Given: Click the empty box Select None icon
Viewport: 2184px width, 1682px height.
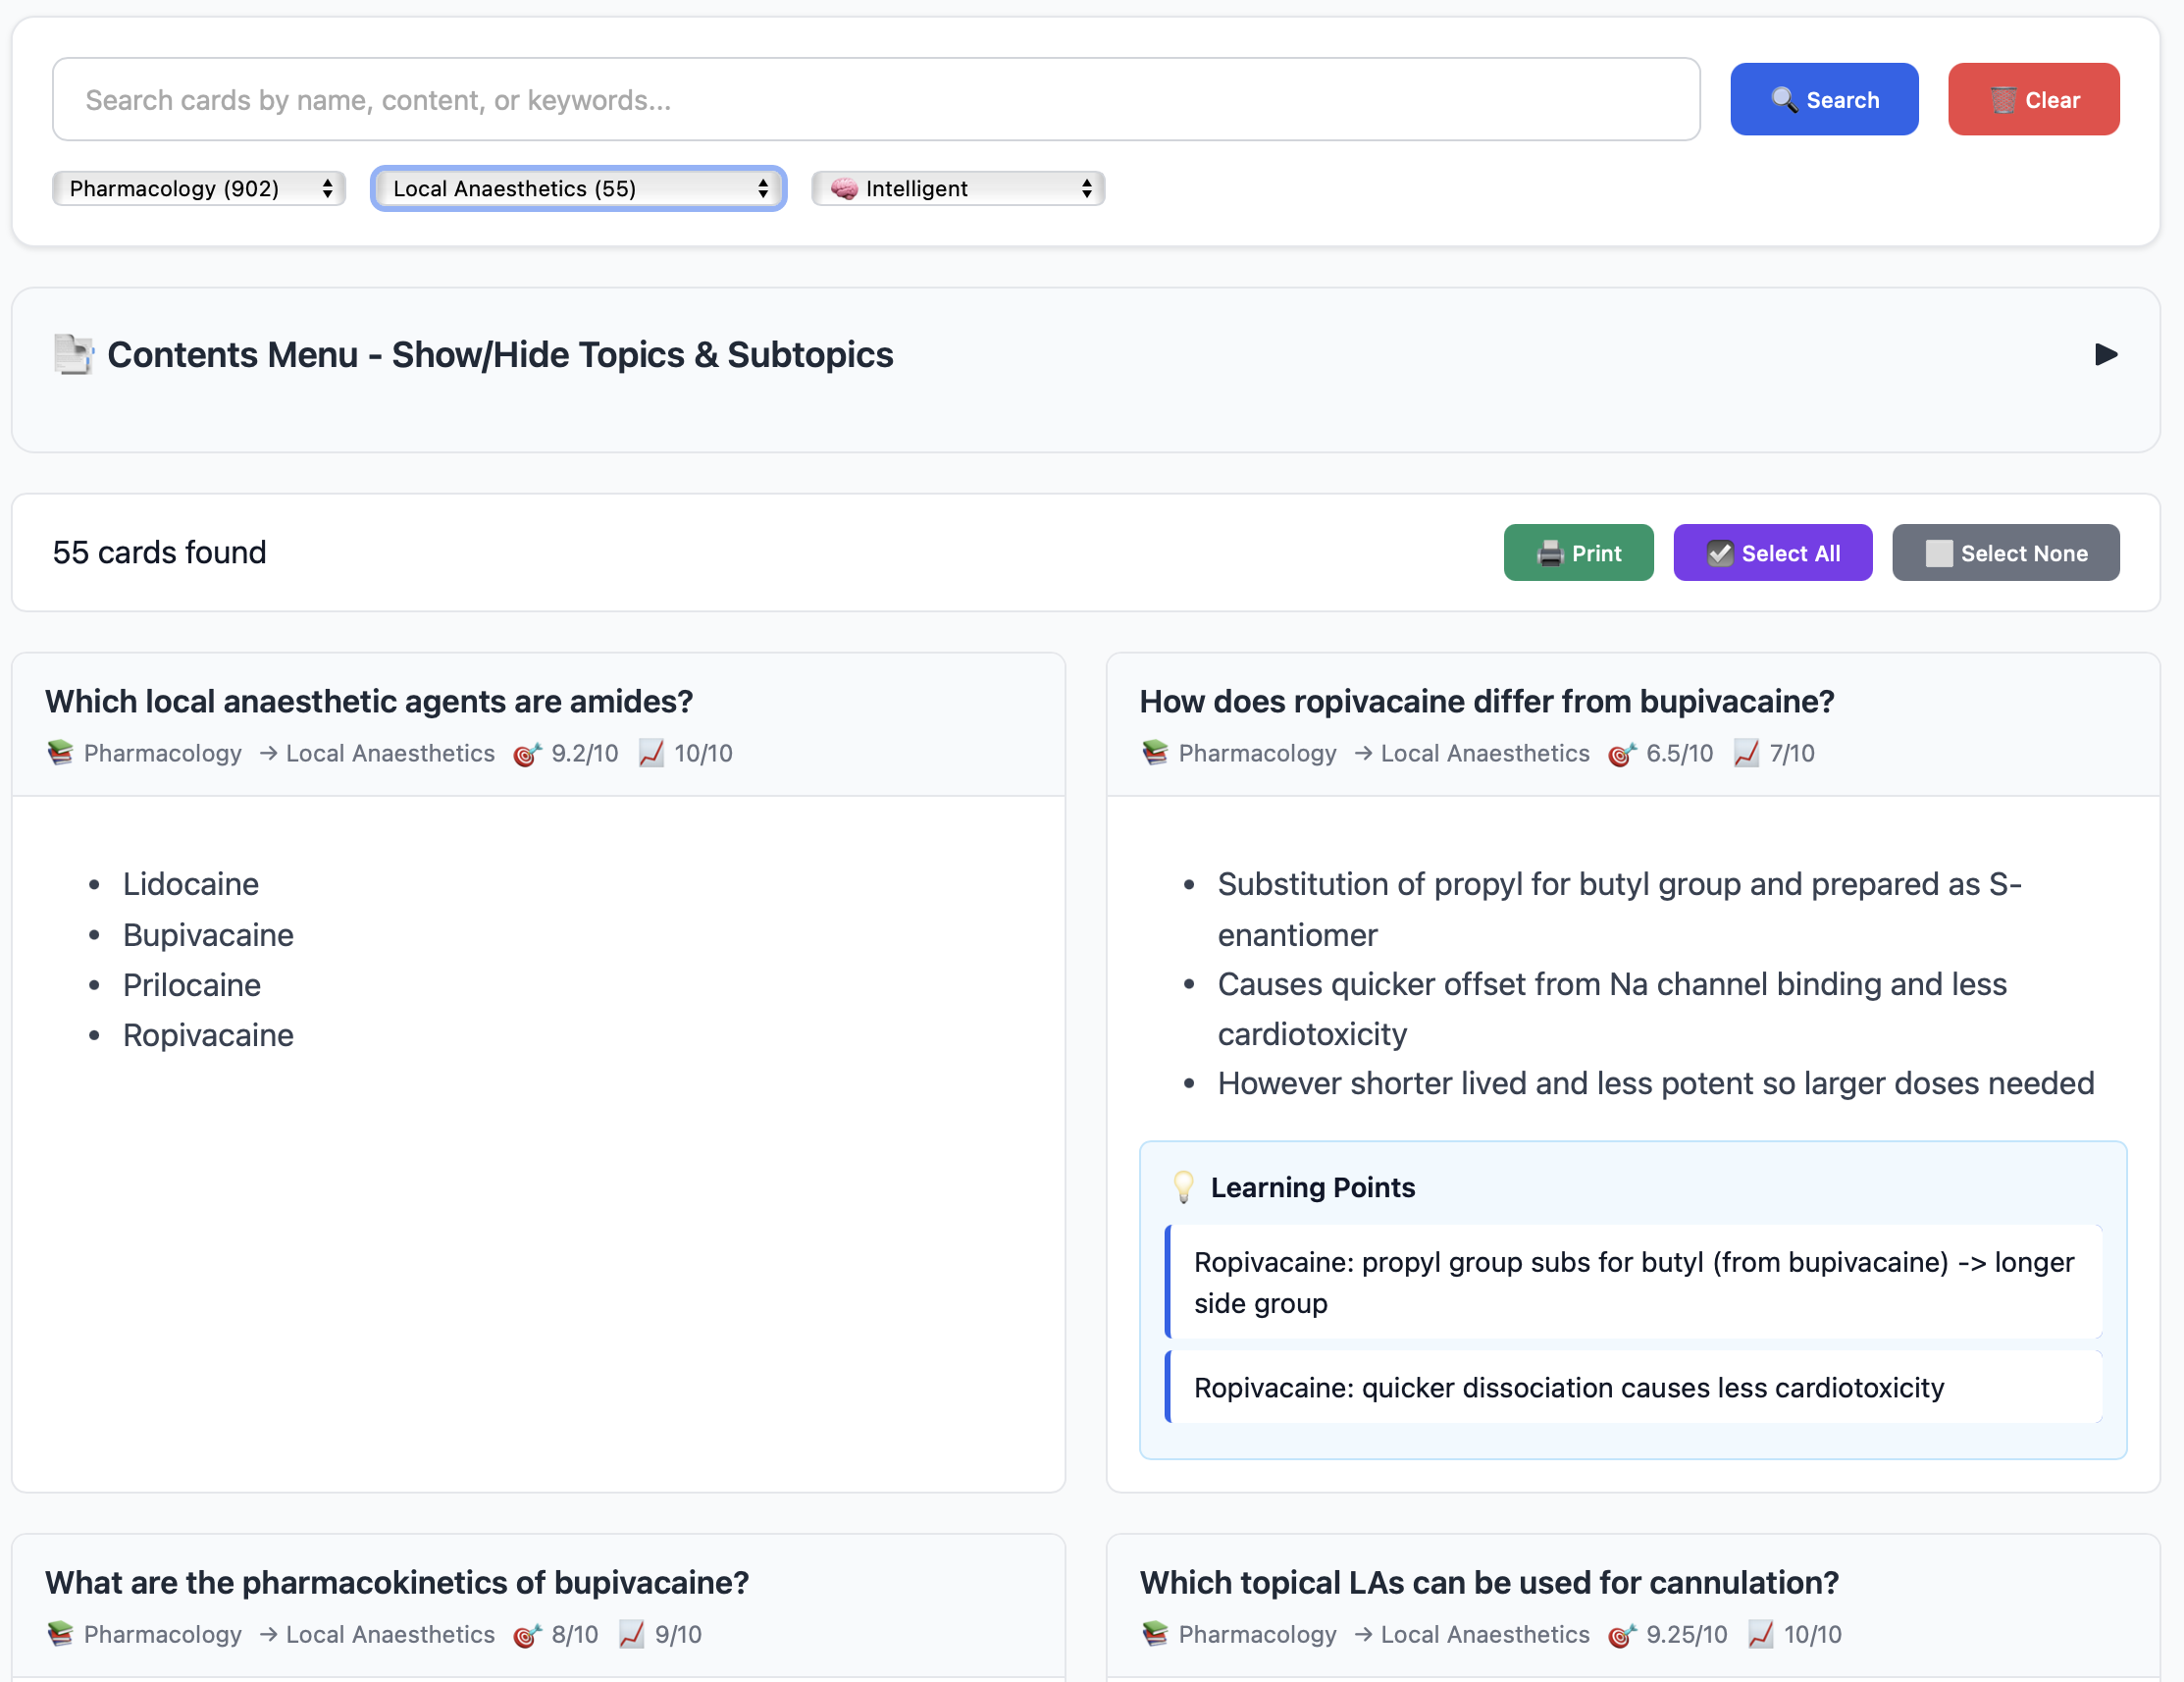Looking at the screenshot, I should 1938,553.
